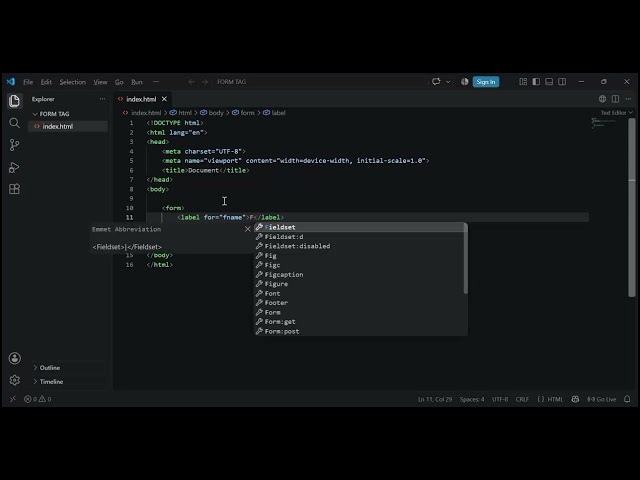This screenshot has width=640, height=480.
Task: Open index.html in the file tree
Action: pyautogui.click(x=58, y=127)
